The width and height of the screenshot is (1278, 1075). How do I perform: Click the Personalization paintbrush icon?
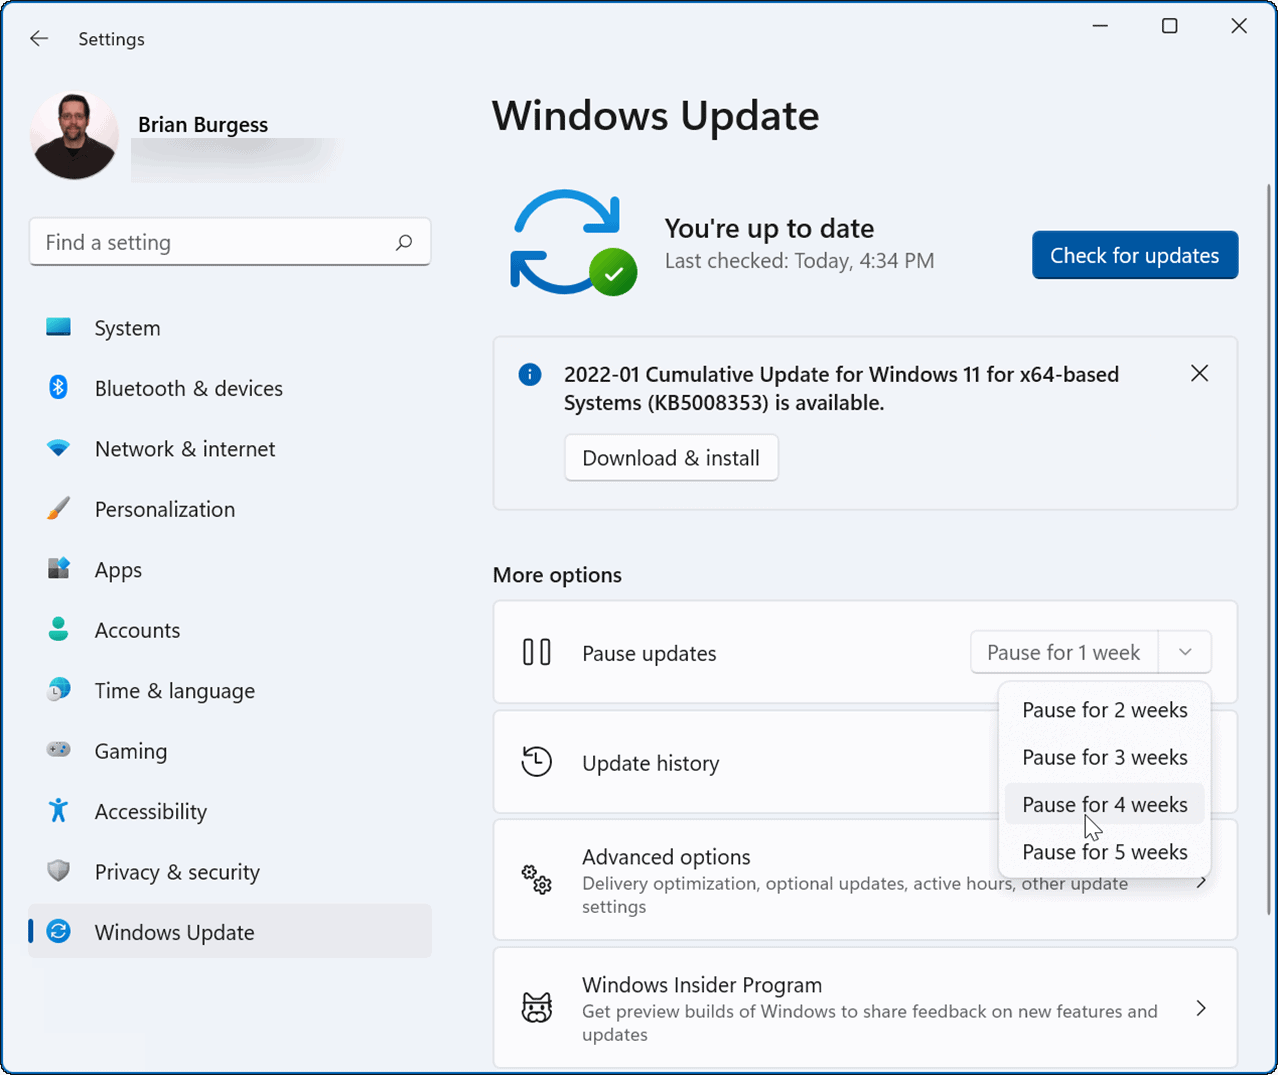[x=57, y=509]
